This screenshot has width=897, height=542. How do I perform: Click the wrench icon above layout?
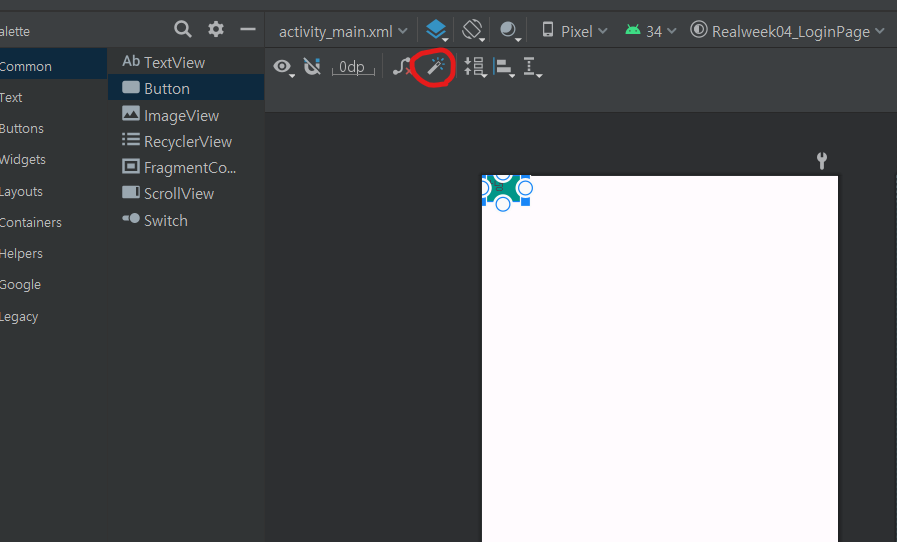[x=822, y=161]
